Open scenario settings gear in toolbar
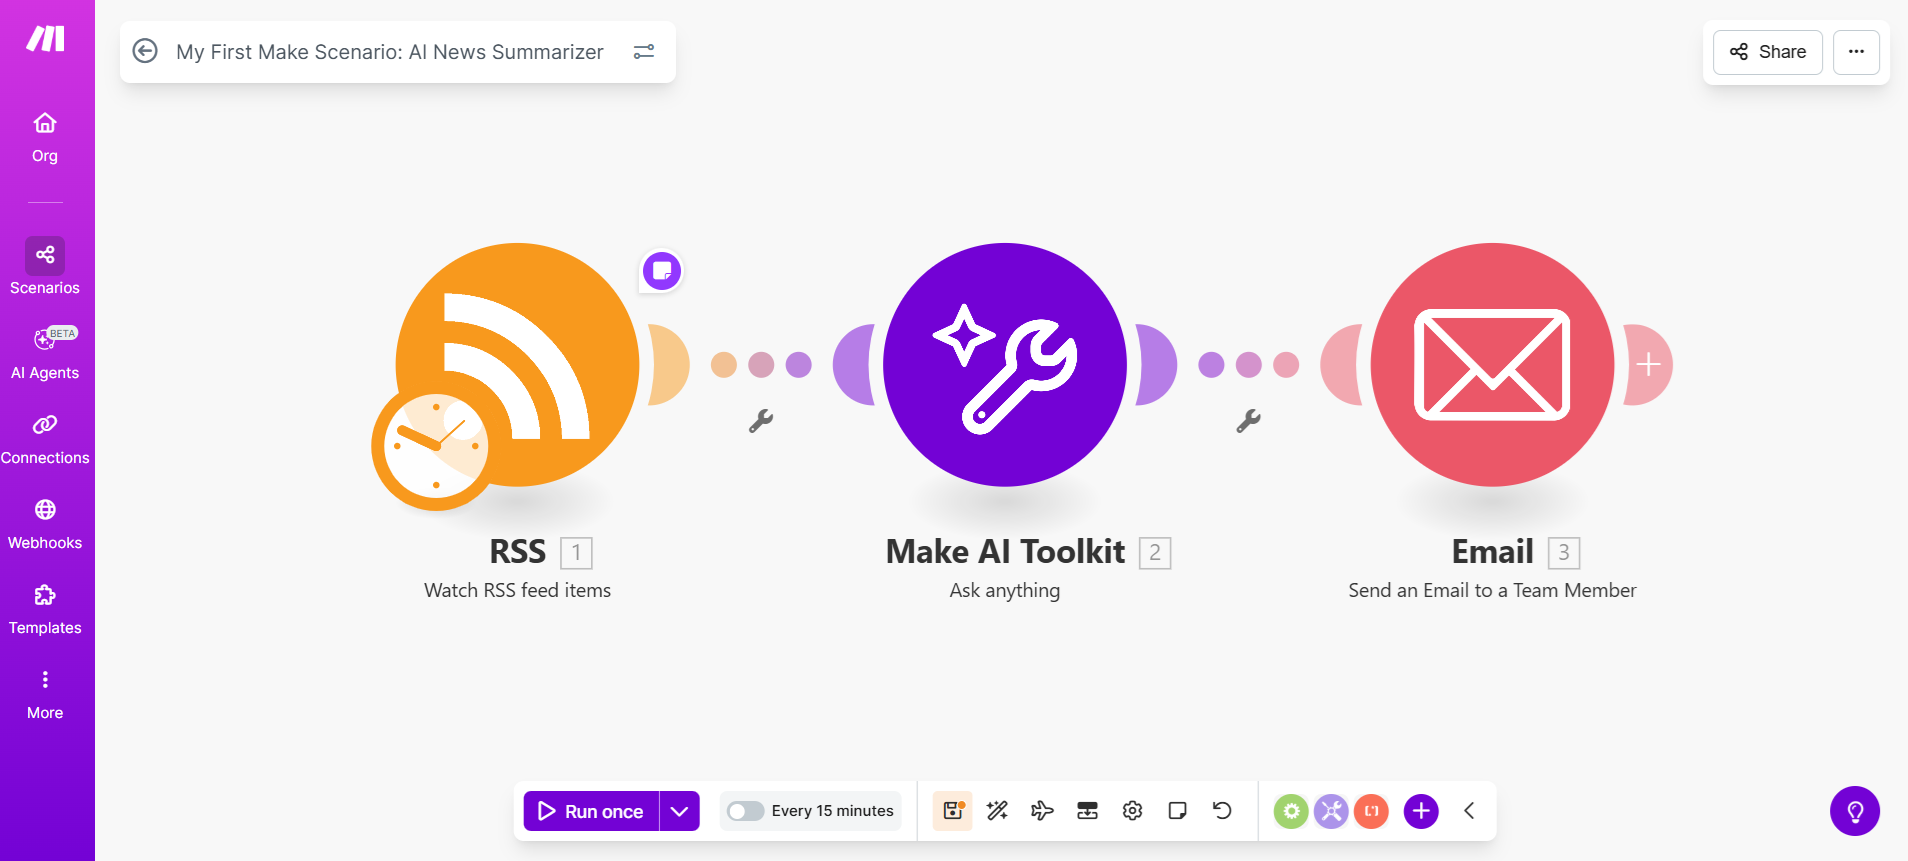Viewport: 1908px width, 861px height. 1132,811
